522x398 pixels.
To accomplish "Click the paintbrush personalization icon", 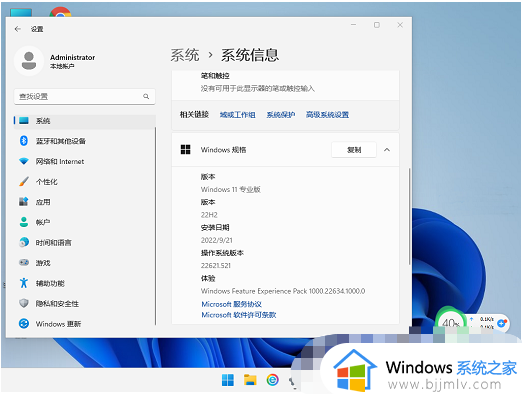I will (x=24, y=181).
